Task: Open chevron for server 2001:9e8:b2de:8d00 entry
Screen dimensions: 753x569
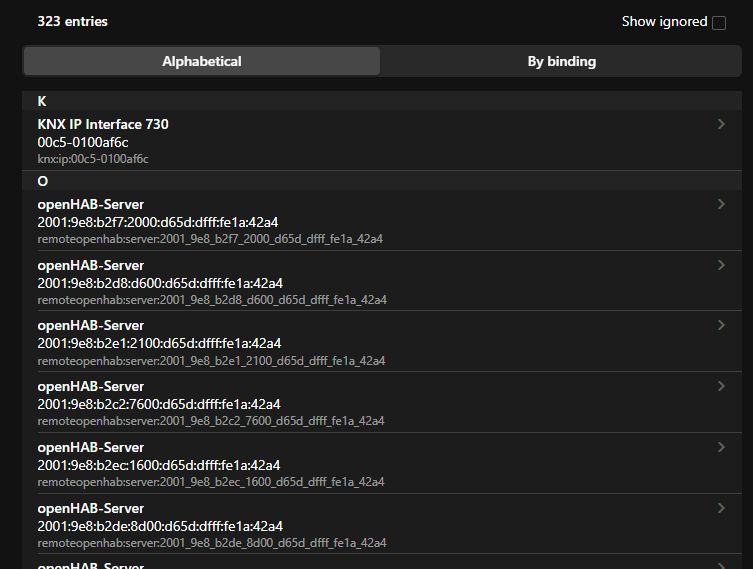Action: [721, 508]
